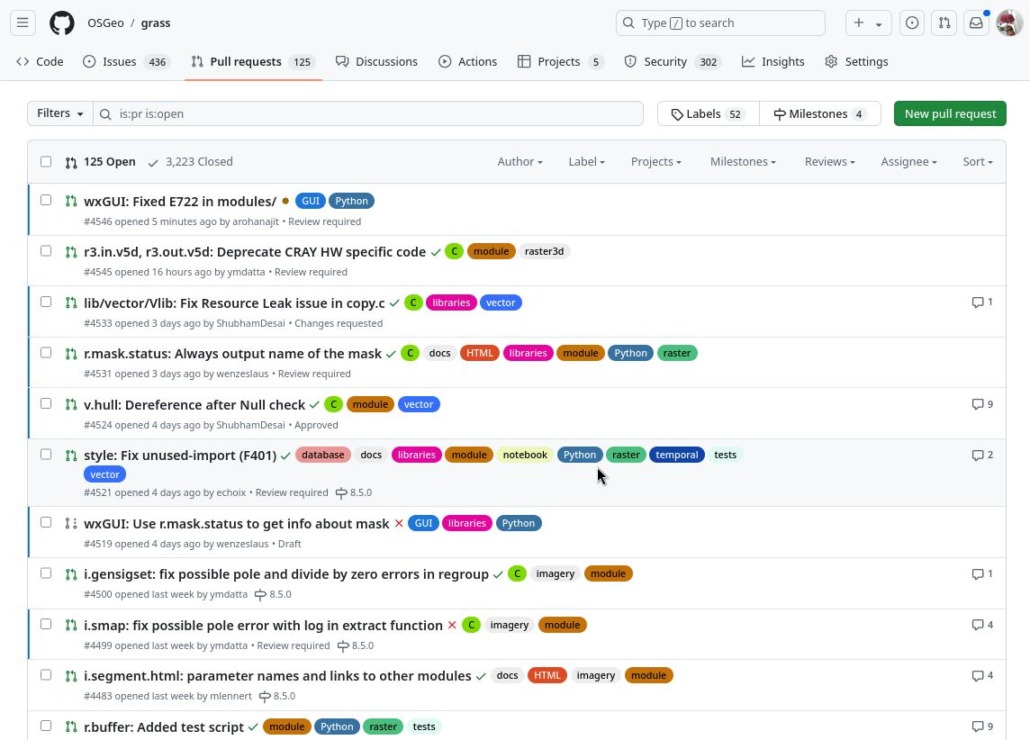Click the GitHub Octocat logo
Viewport: 1030px width, 740px height.
[x=60, y=22]
